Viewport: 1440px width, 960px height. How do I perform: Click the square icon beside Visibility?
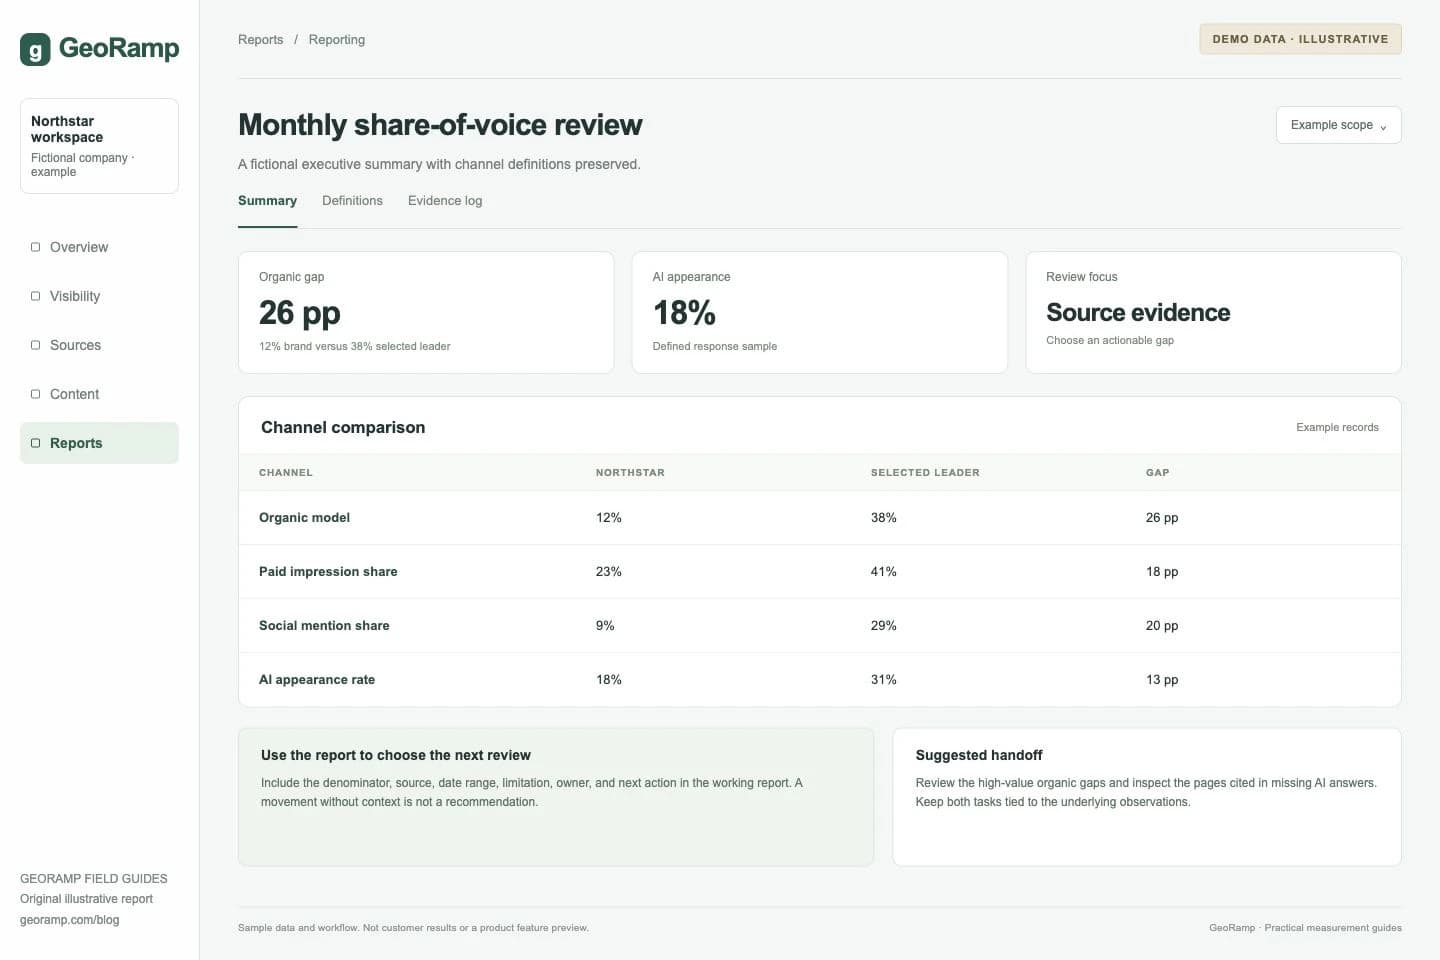(36, 296)
